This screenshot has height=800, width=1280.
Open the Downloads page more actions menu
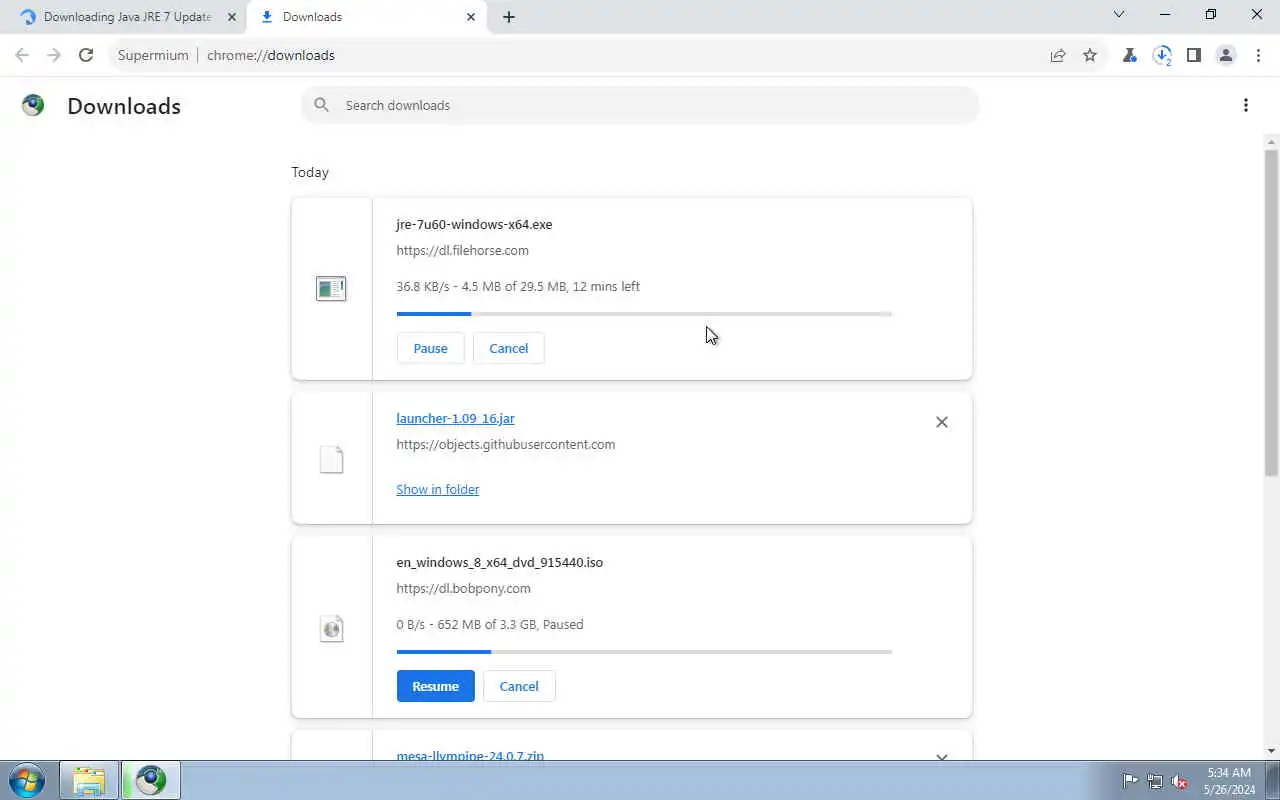[1246, 105]
